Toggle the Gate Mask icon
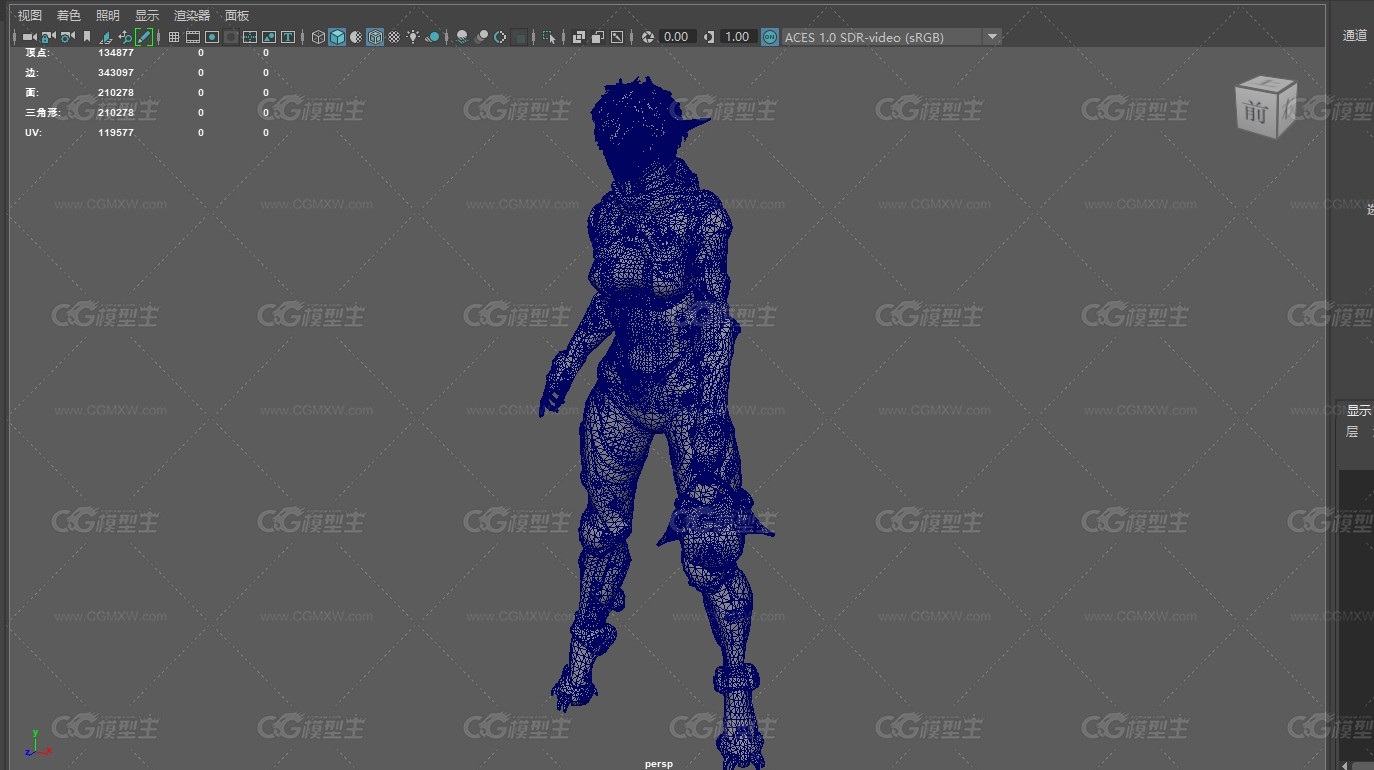The height and width of the screenshot is (770, 1374). click(x=231, y=37)
